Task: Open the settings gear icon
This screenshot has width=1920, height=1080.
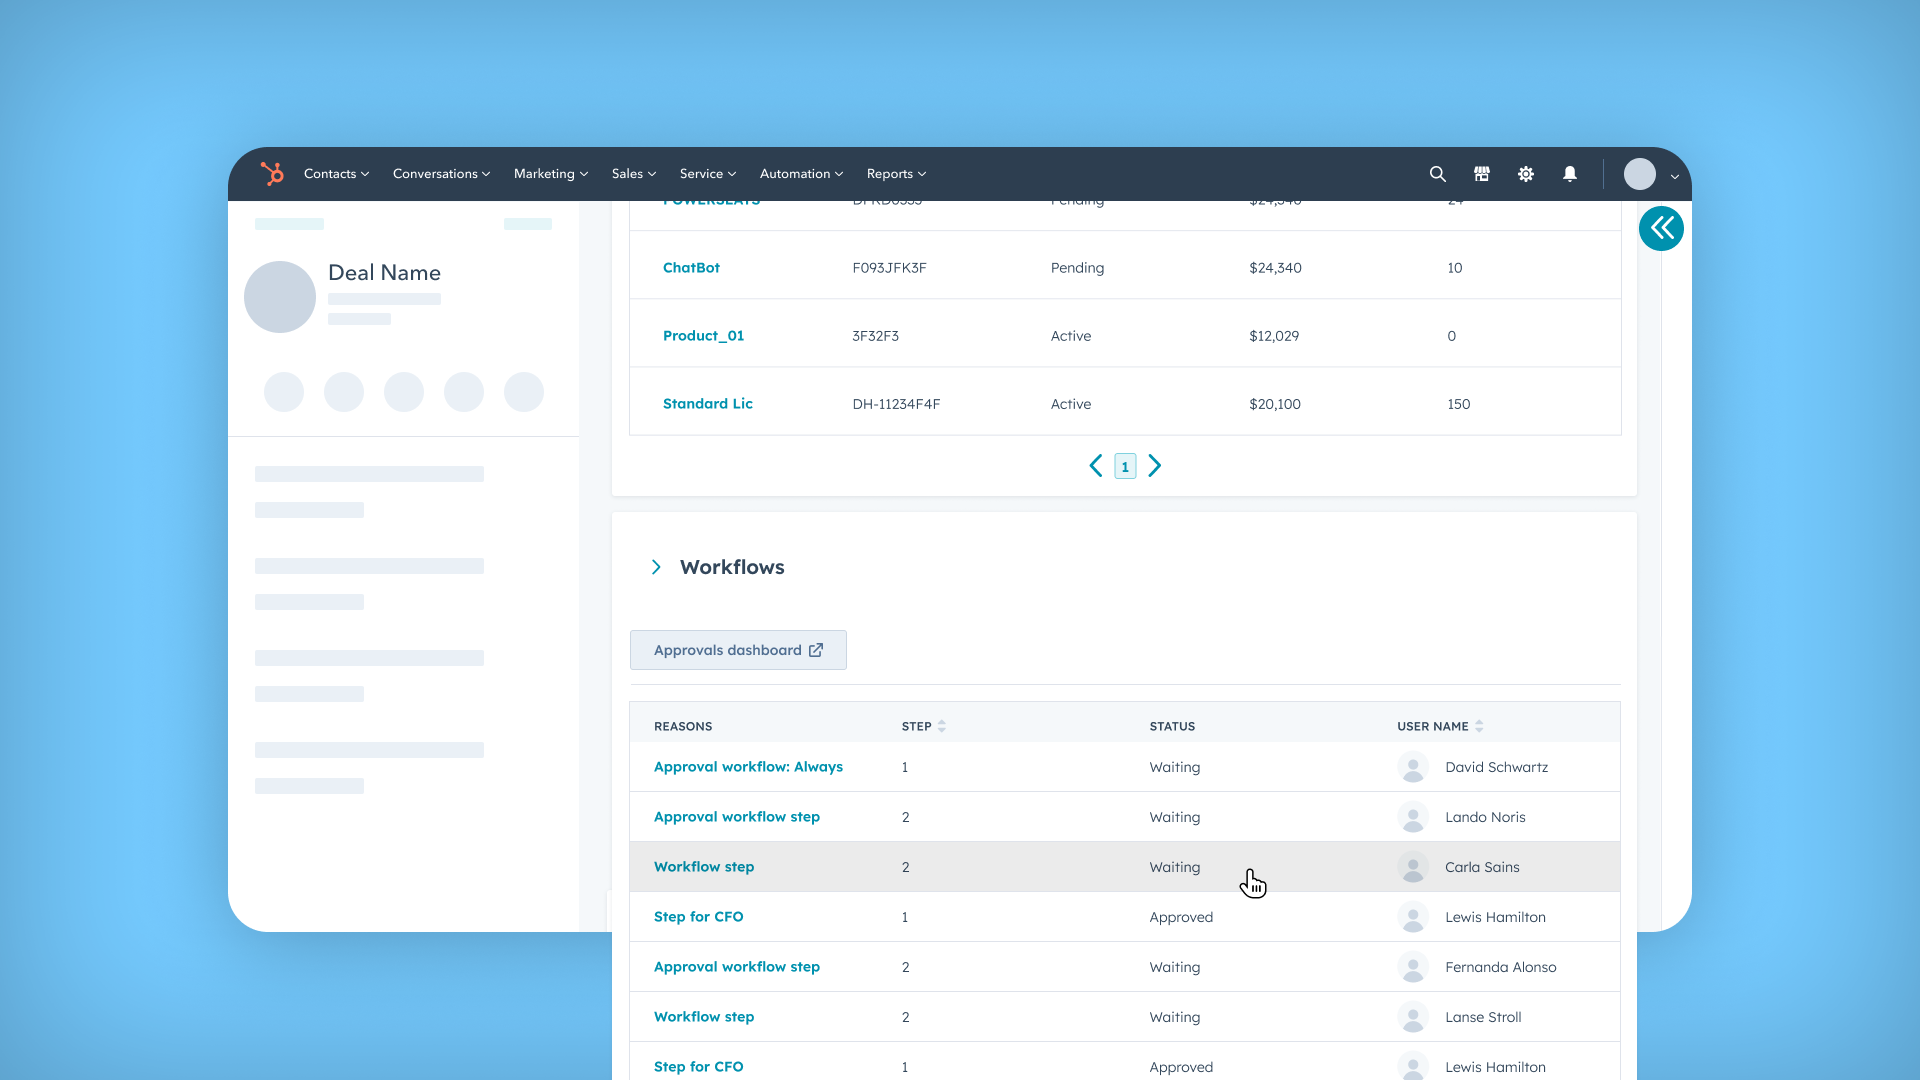Action: point(1526,174)
